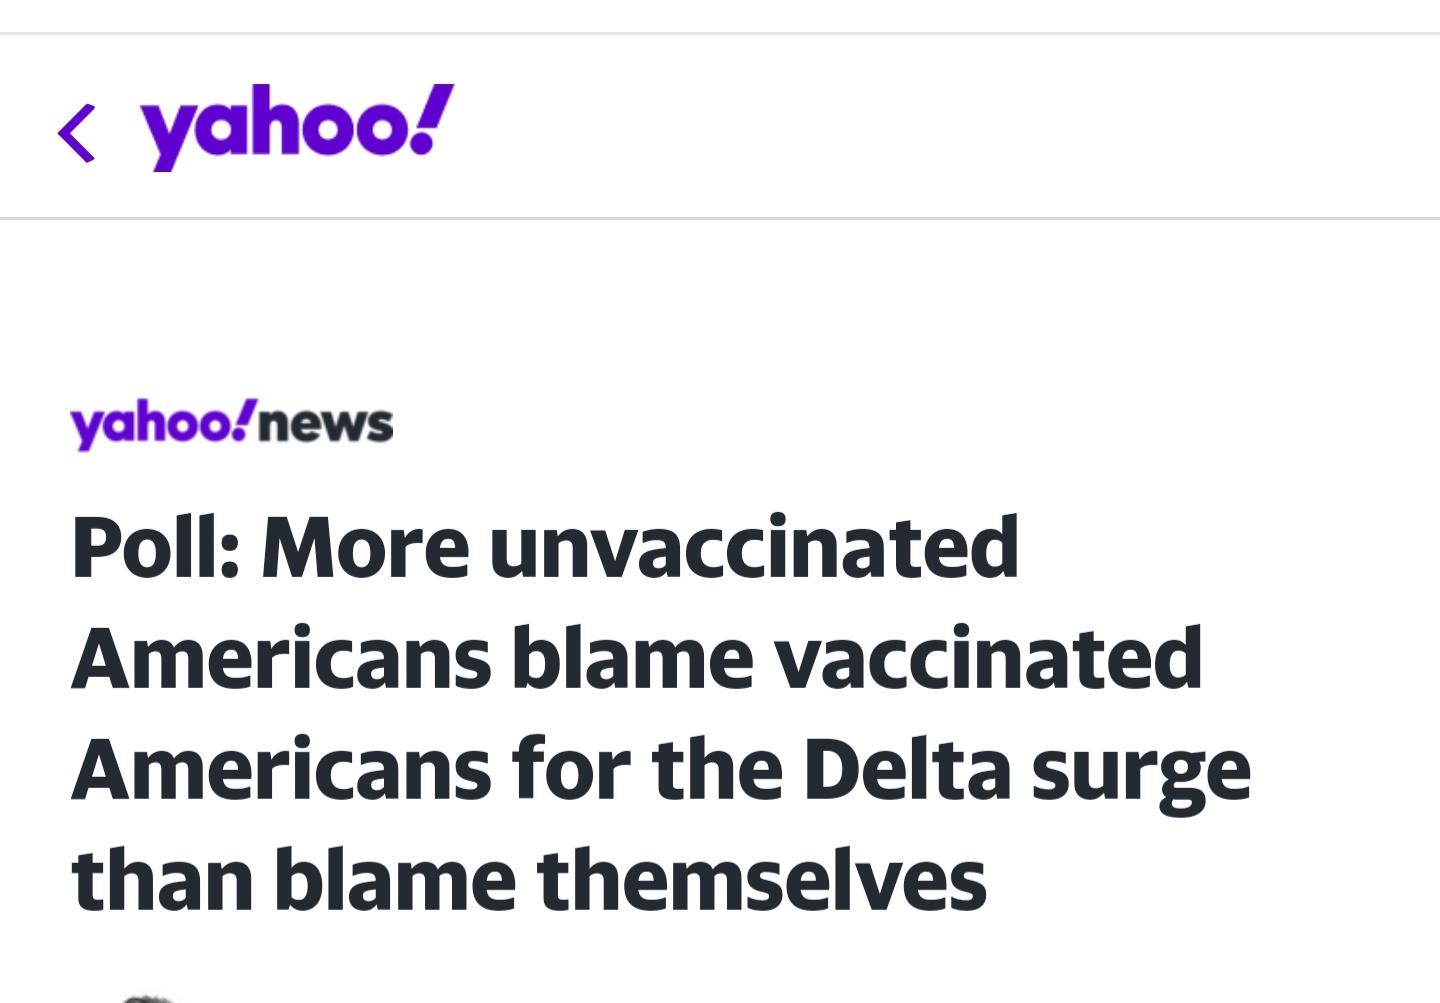Click the word "Poll:" in the headline

pyautogui.click(x=155, y=548)
